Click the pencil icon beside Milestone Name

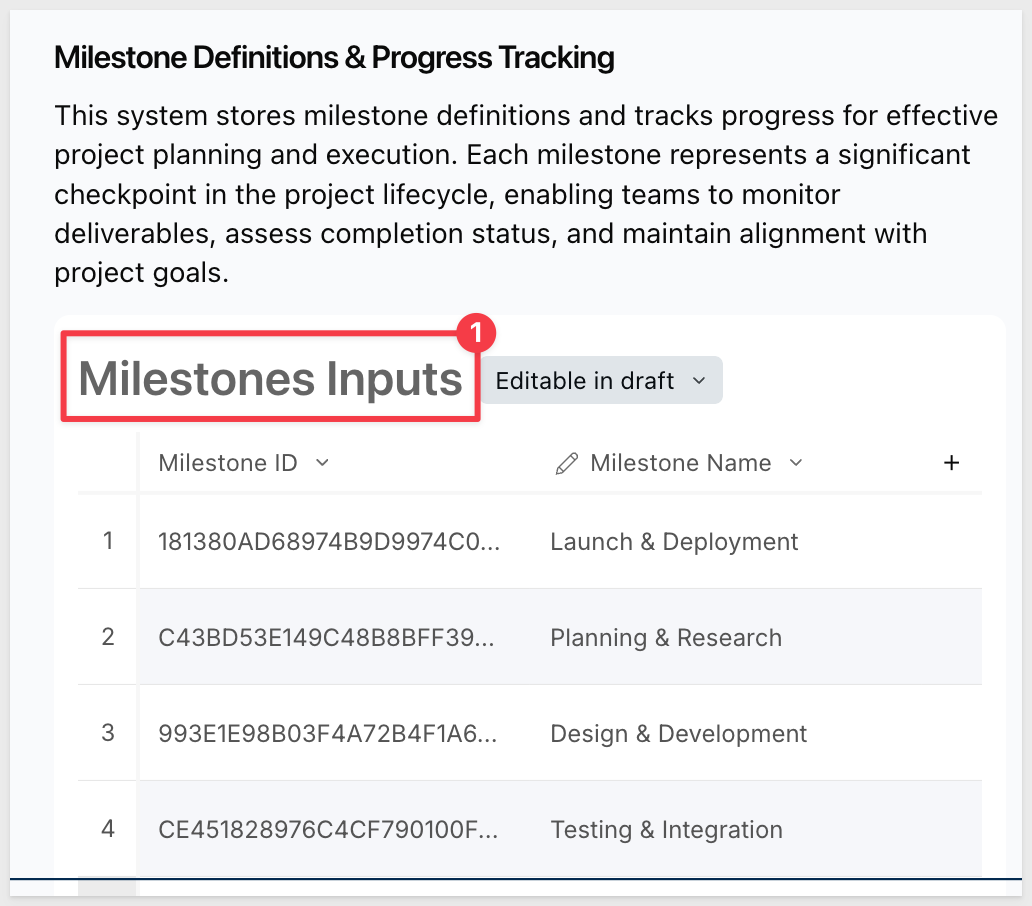(x=567, y=463)
